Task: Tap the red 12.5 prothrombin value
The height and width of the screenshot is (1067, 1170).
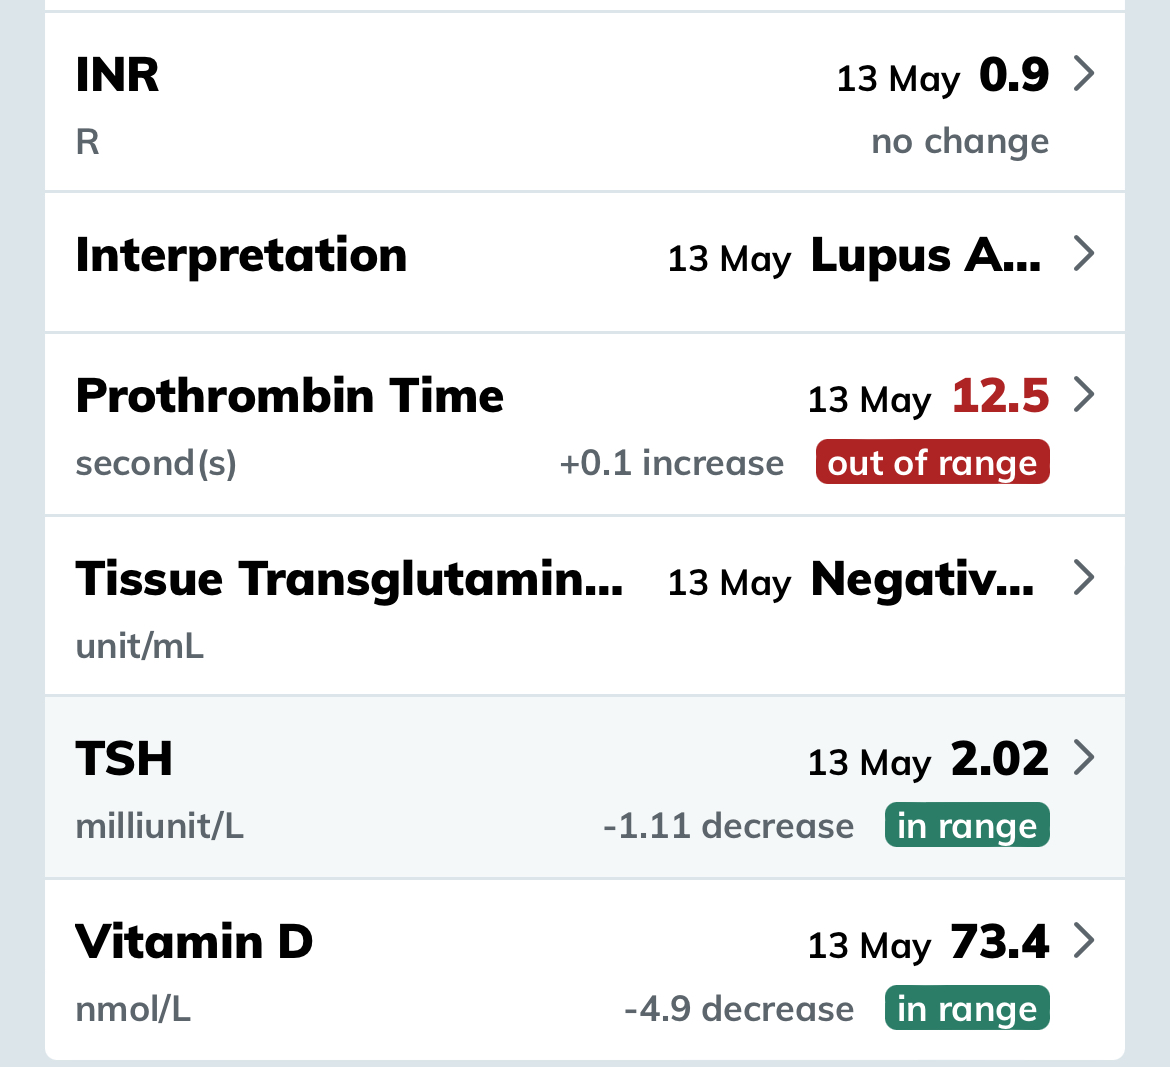Action: pos(1000,396)
